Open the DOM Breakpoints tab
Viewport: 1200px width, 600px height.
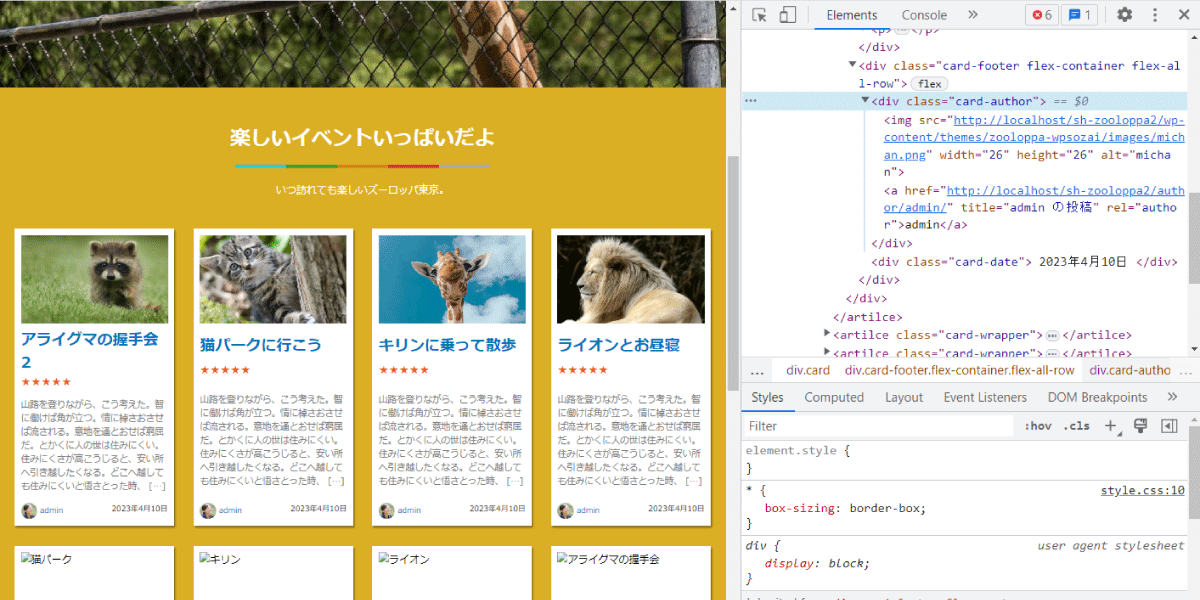[1097, 397]
